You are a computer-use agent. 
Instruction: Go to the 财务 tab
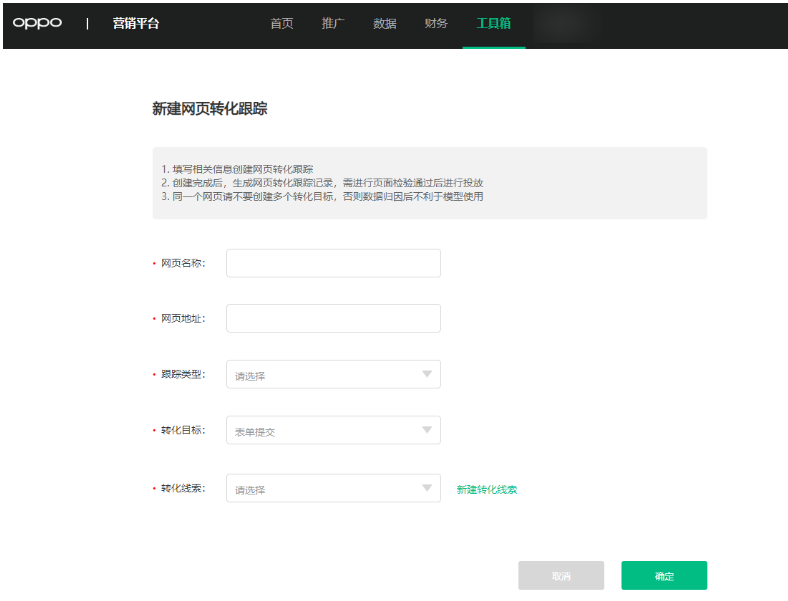tap(436, 24)
